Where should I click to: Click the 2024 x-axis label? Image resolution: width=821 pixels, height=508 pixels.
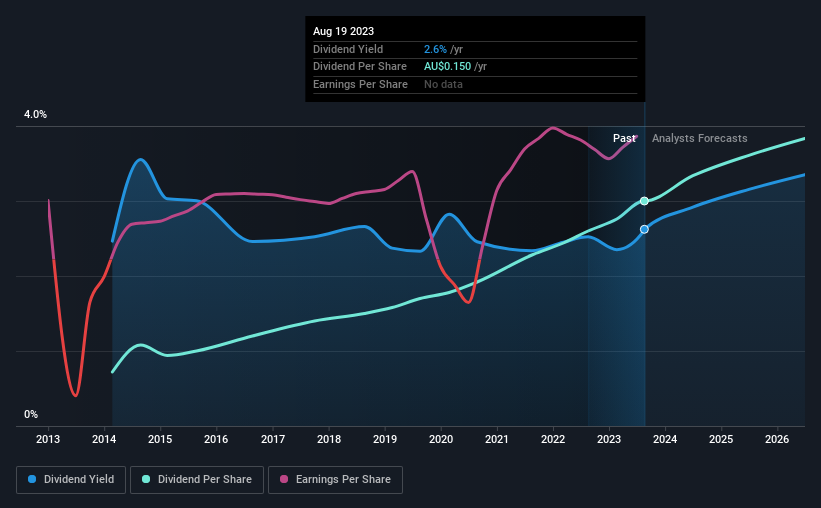[x=665, y=439]
